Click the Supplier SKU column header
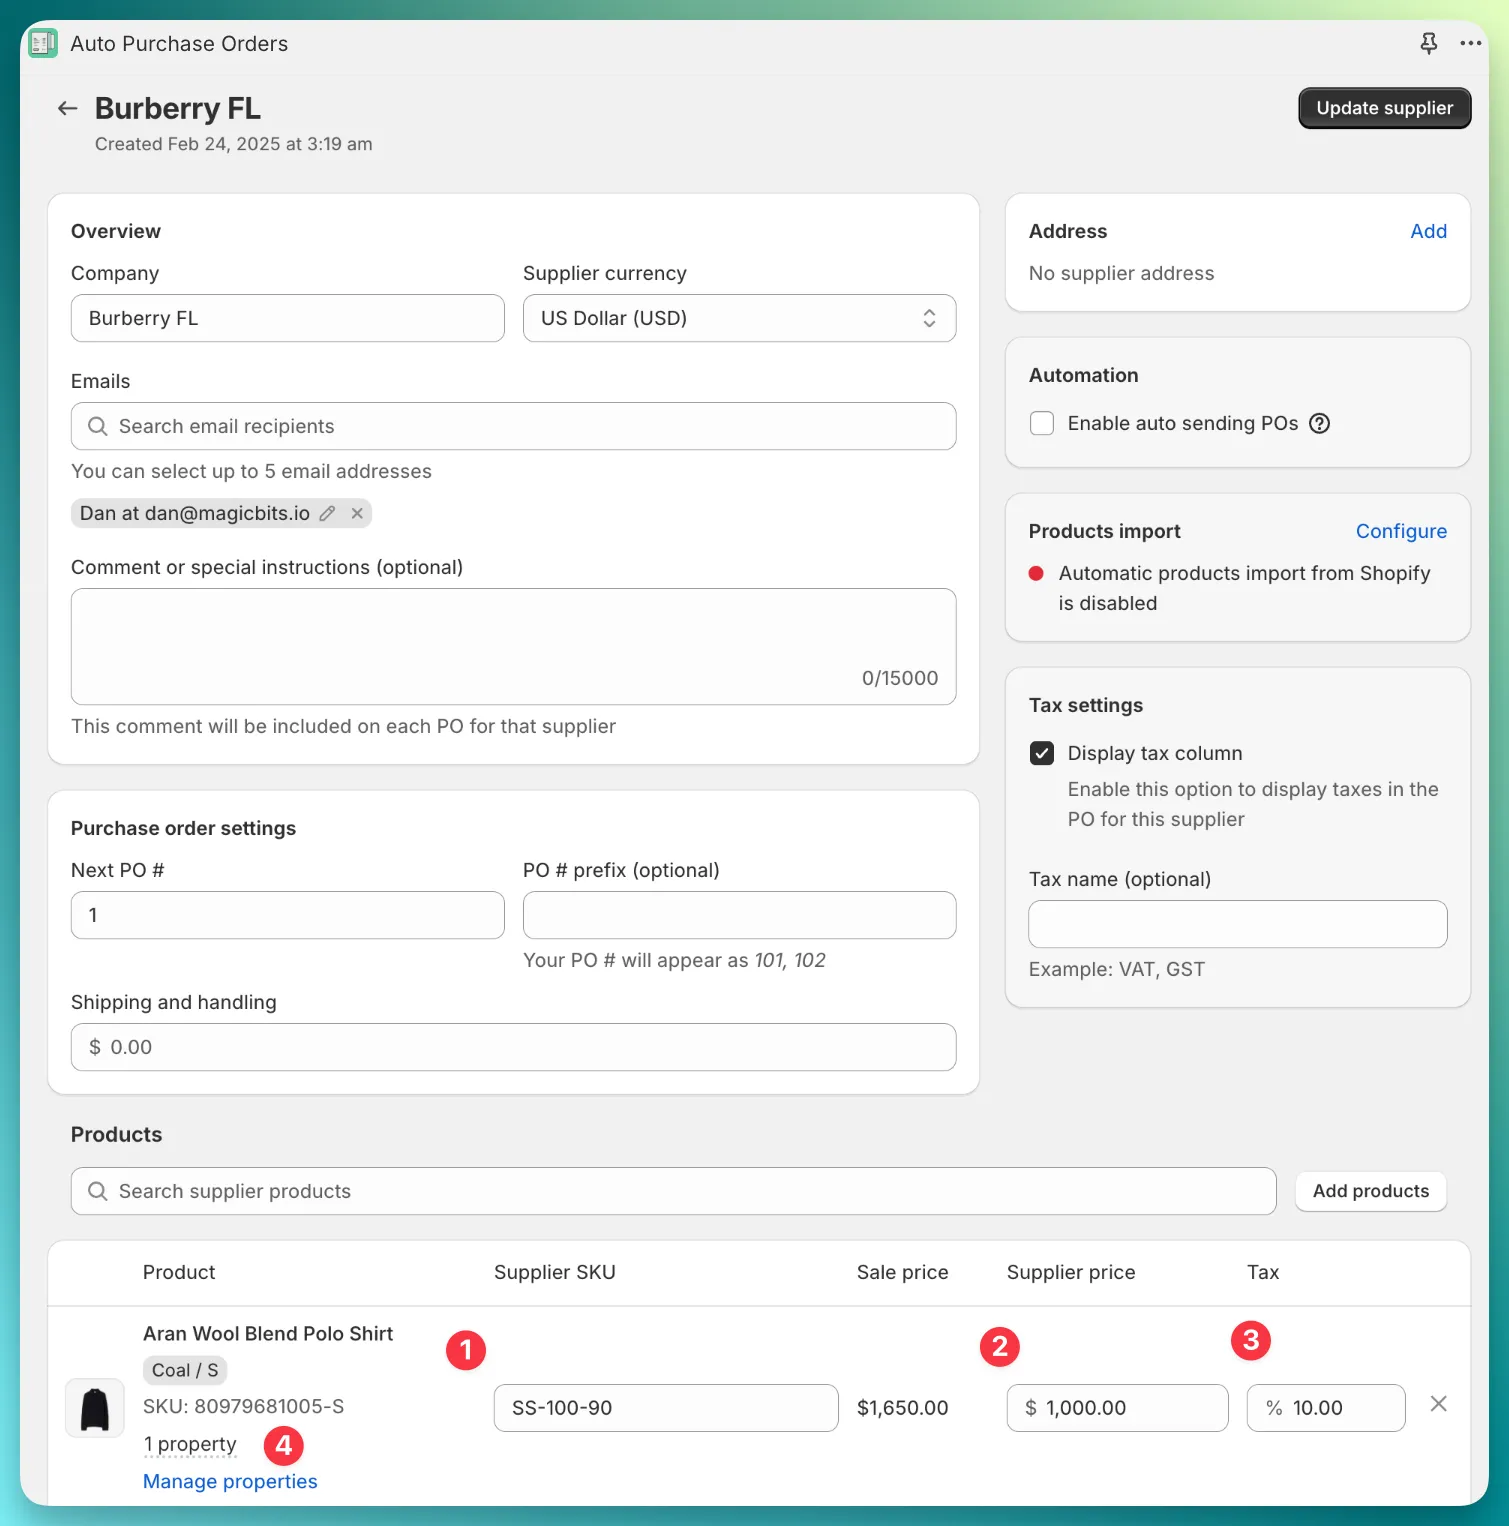The width and height of the screenshot is (1509, 1526). [x=555, y=1272]
